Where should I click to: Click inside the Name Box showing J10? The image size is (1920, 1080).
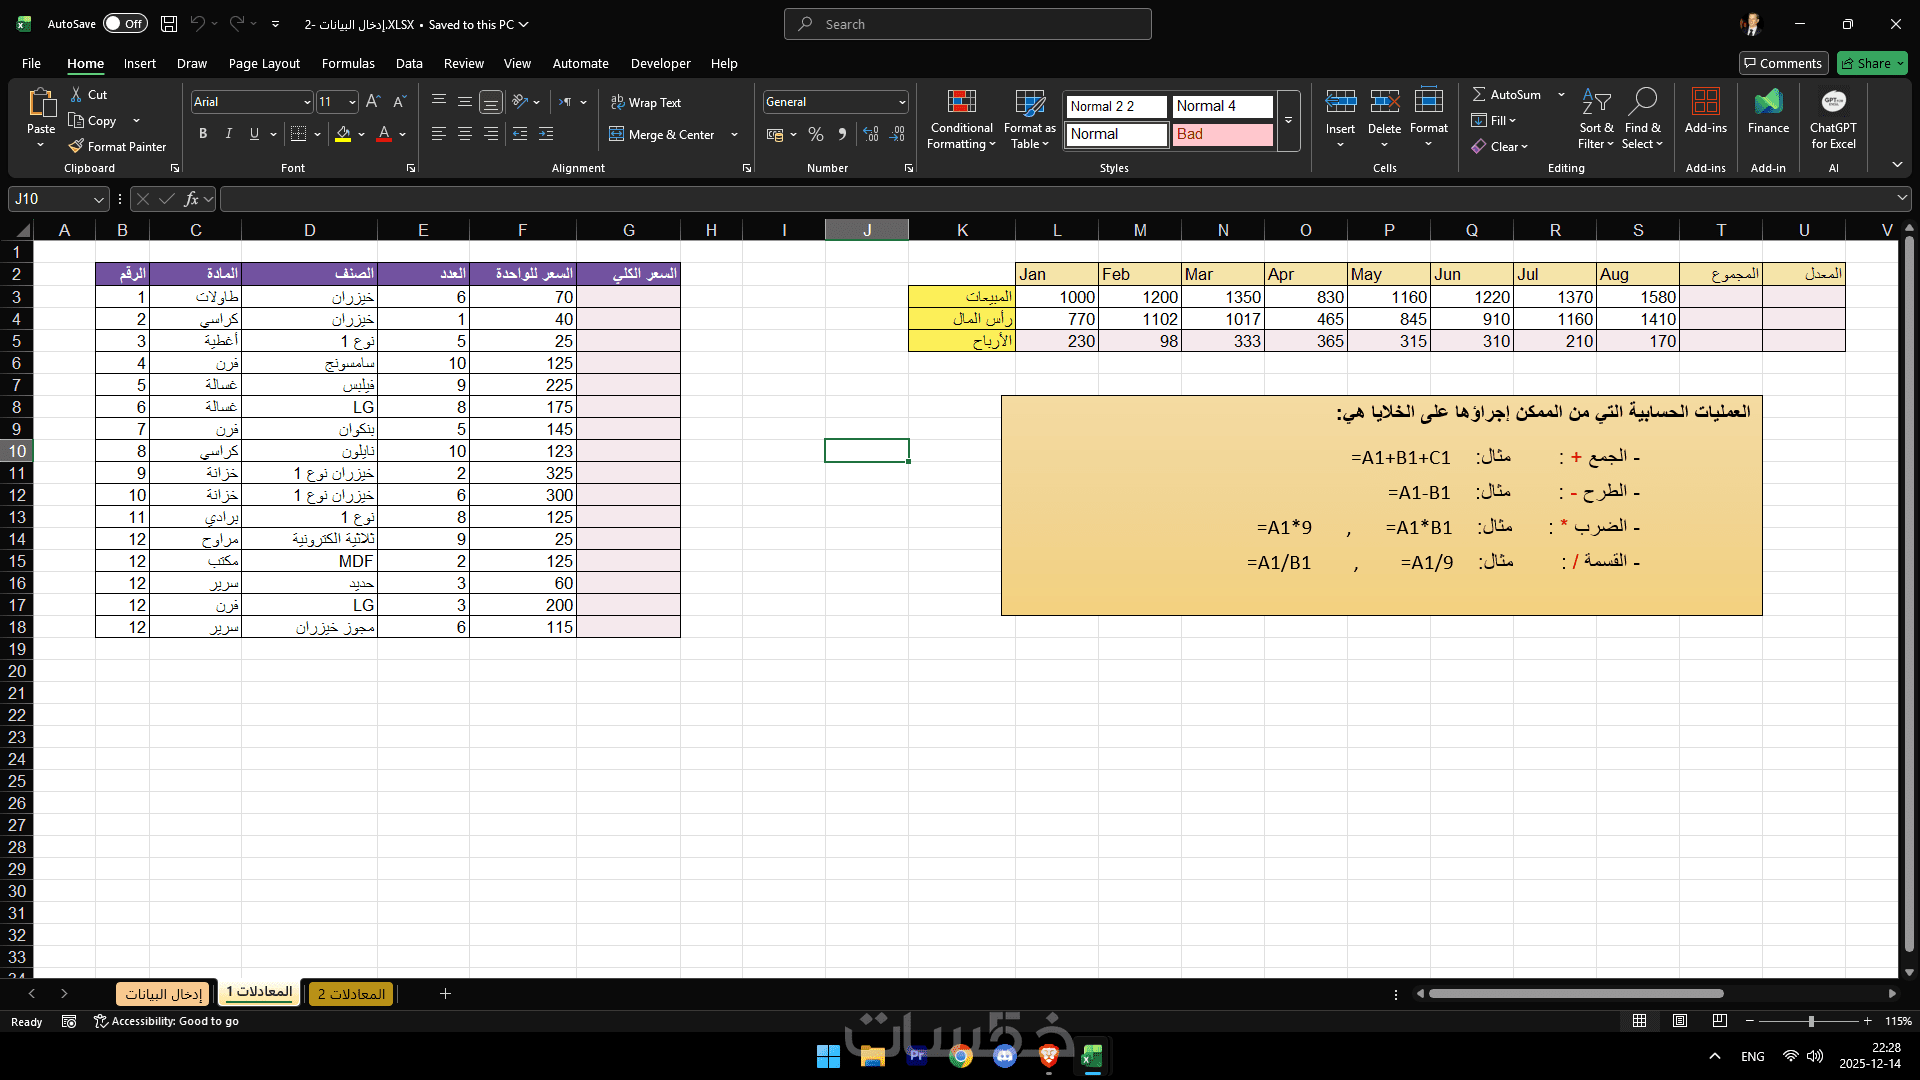[x=50, y=199]
